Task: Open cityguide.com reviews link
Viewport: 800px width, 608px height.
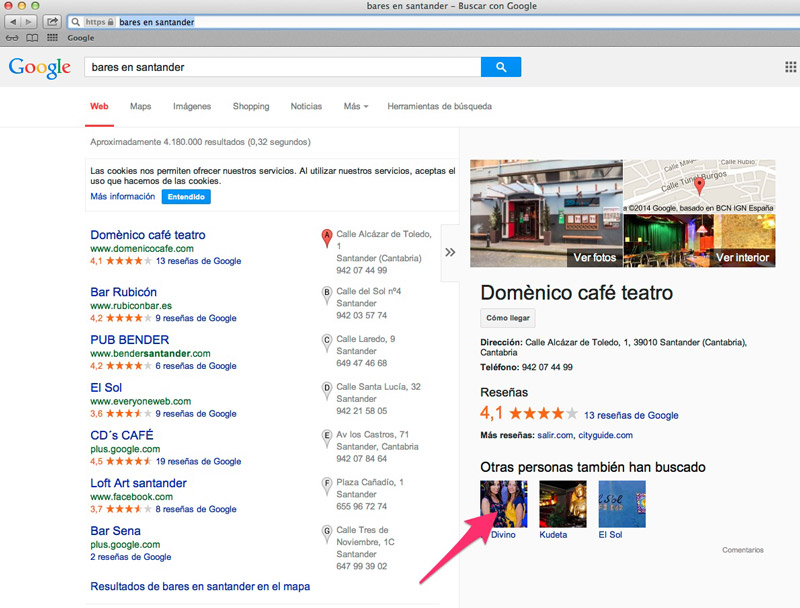Action: pos(605,435)
